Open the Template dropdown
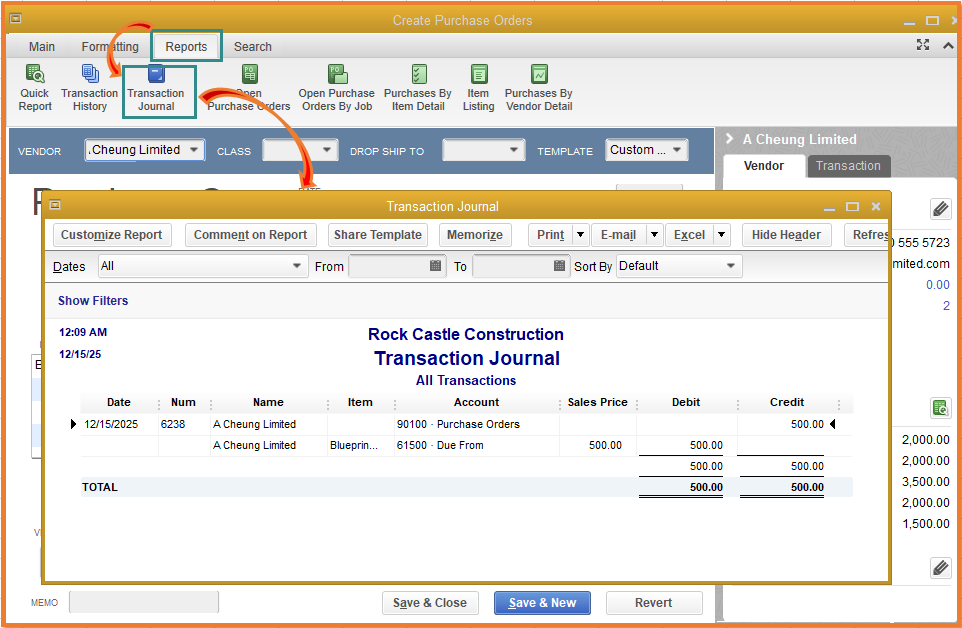The width and height of the screenshot is (962, 628). tap(677, 150)
